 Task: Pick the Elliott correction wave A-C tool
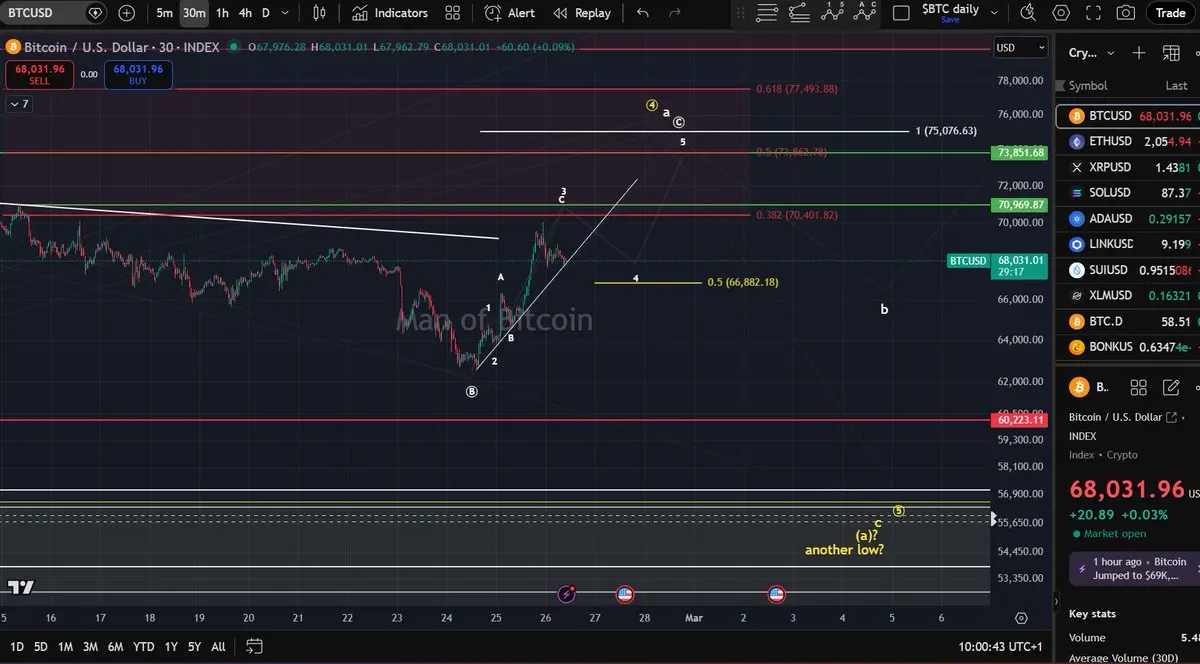[x=866, y=12]
